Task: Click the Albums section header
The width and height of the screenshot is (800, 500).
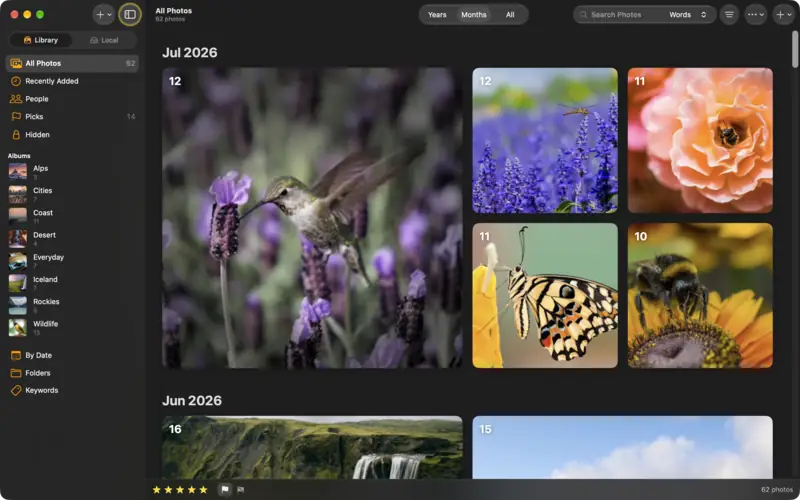Action: 19,156
